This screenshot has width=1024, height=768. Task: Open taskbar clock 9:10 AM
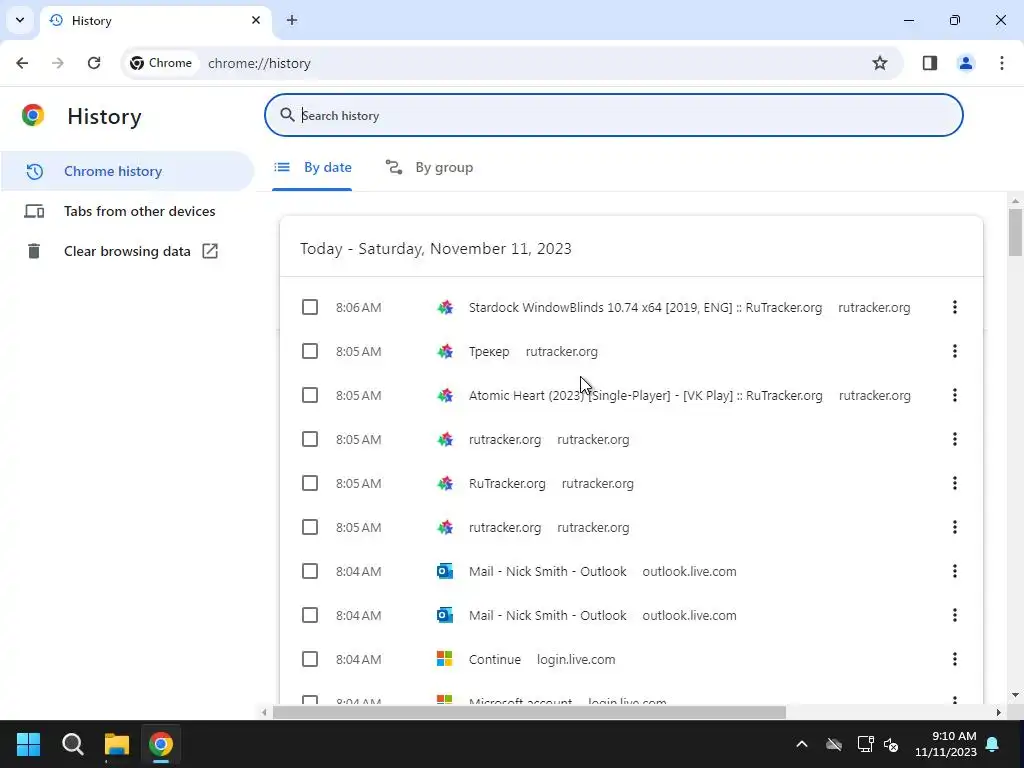point(946,744)
